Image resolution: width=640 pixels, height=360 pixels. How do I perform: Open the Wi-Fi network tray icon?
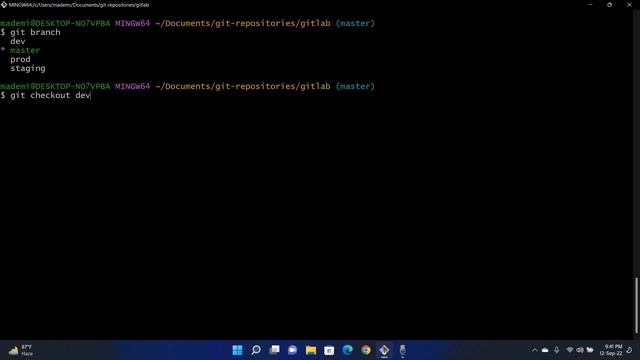point(570,350)
